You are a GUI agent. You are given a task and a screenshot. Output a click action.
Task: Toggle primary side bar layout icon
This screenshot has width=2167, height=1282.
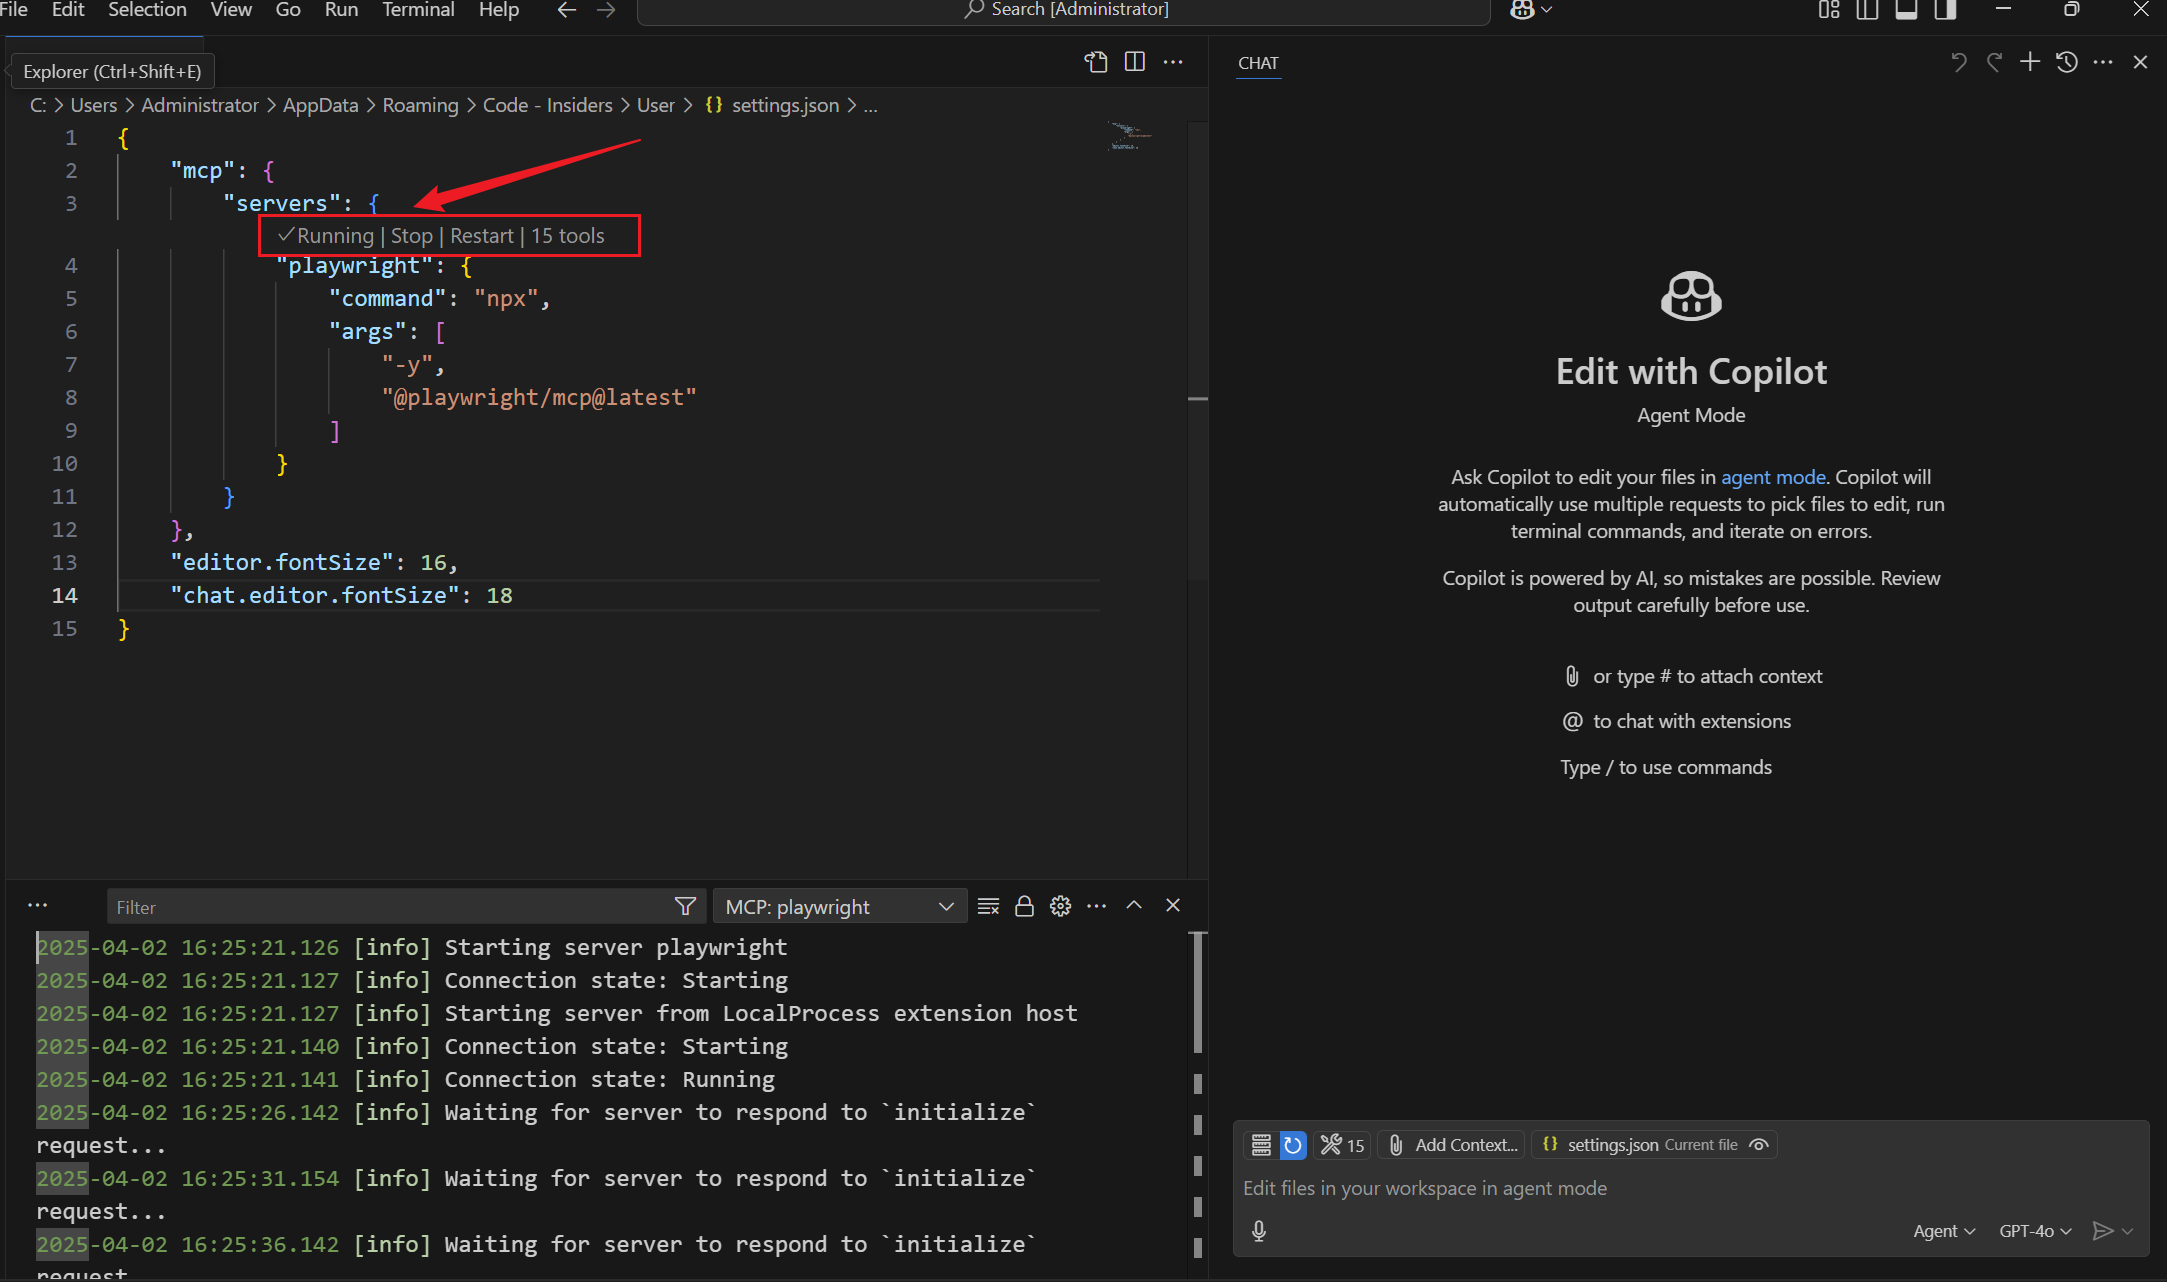1867,10
